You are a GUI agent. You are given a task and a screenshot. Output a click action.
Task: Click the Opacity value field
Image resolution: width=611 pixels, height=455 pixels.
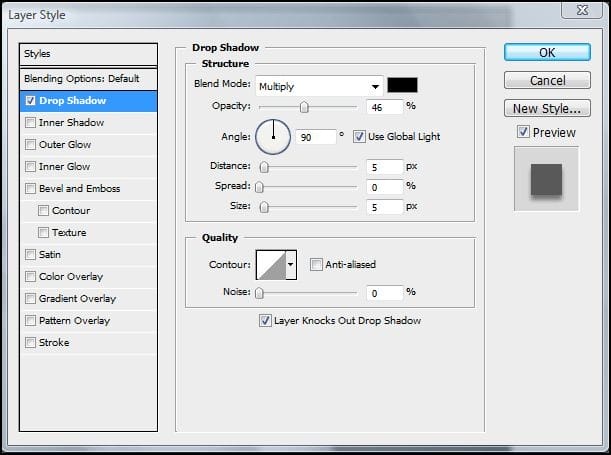click(x=384, y=107)
